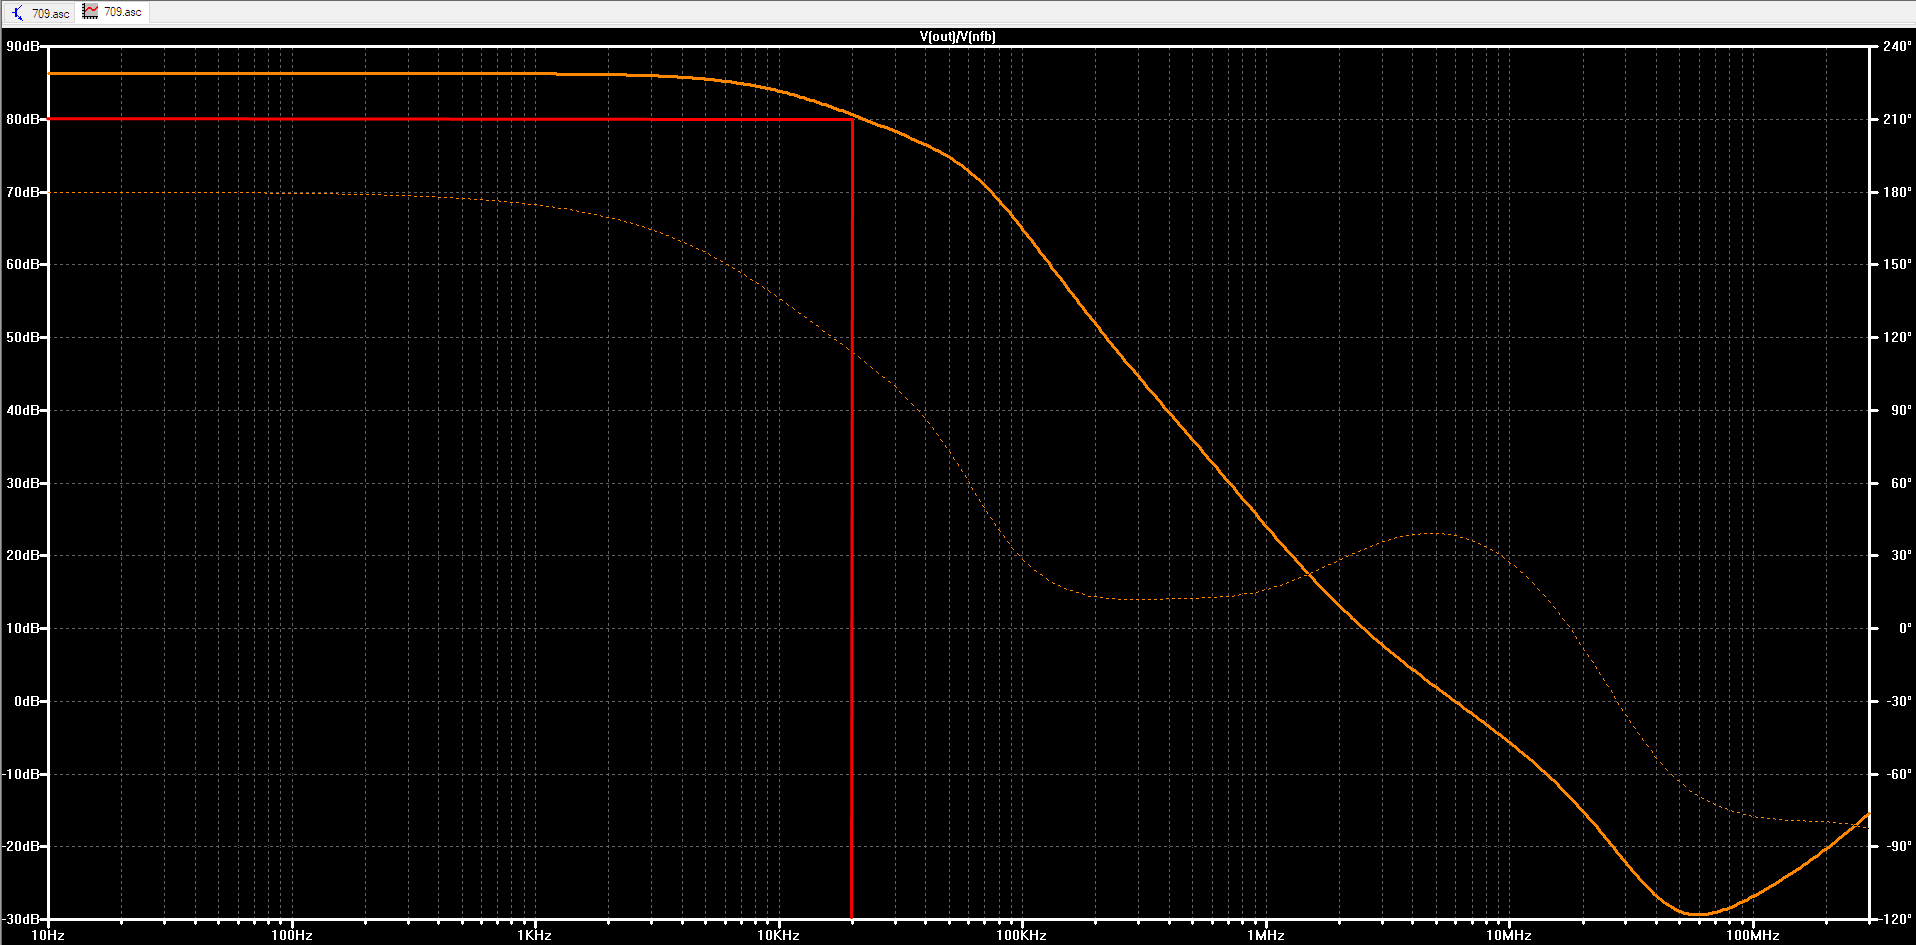Click the 60dB magnitude axis label

point(23,265)
